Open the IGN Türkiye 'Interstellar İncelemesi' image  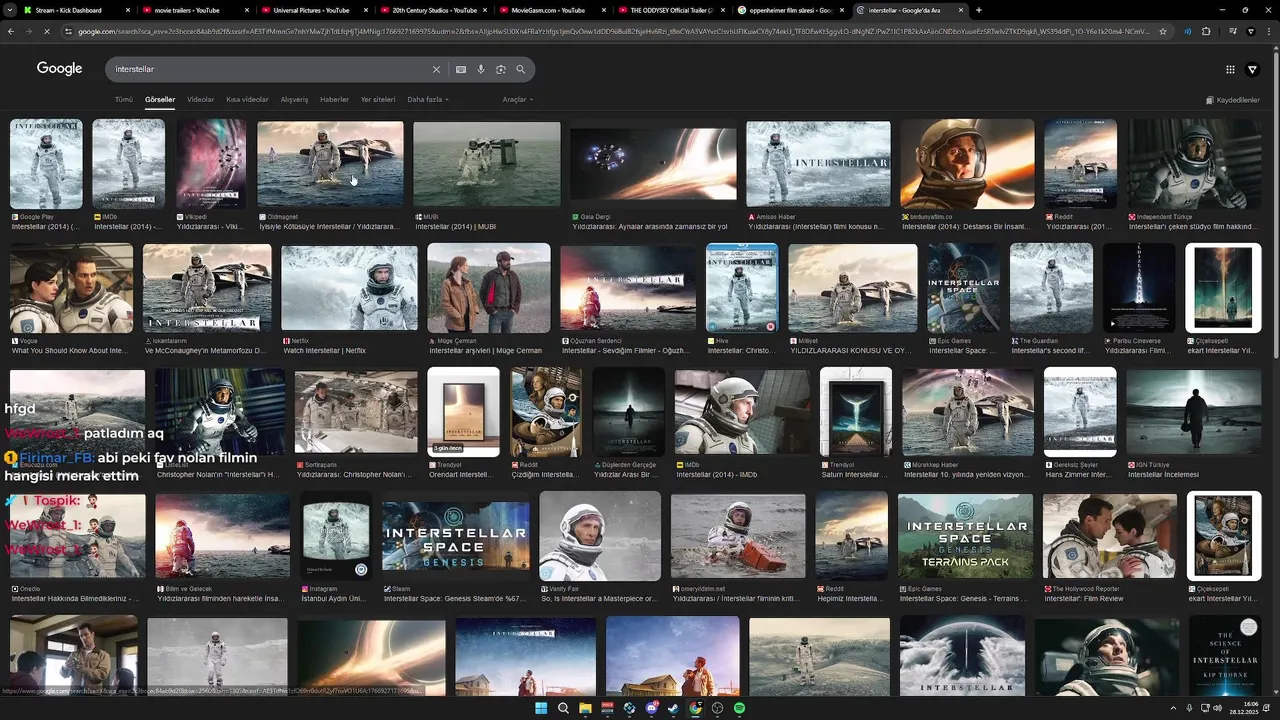(x=1193, y=412)
